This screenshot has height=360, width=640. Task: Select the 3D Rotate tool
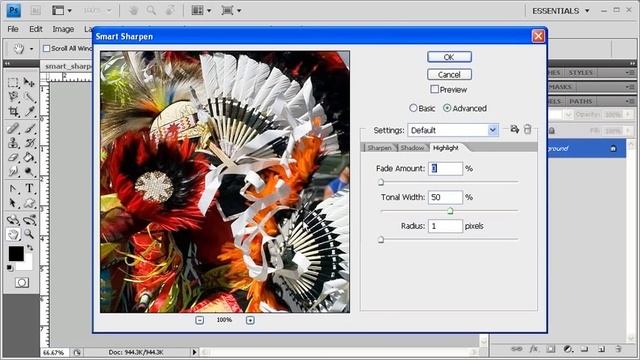click(x=13, y=220)
